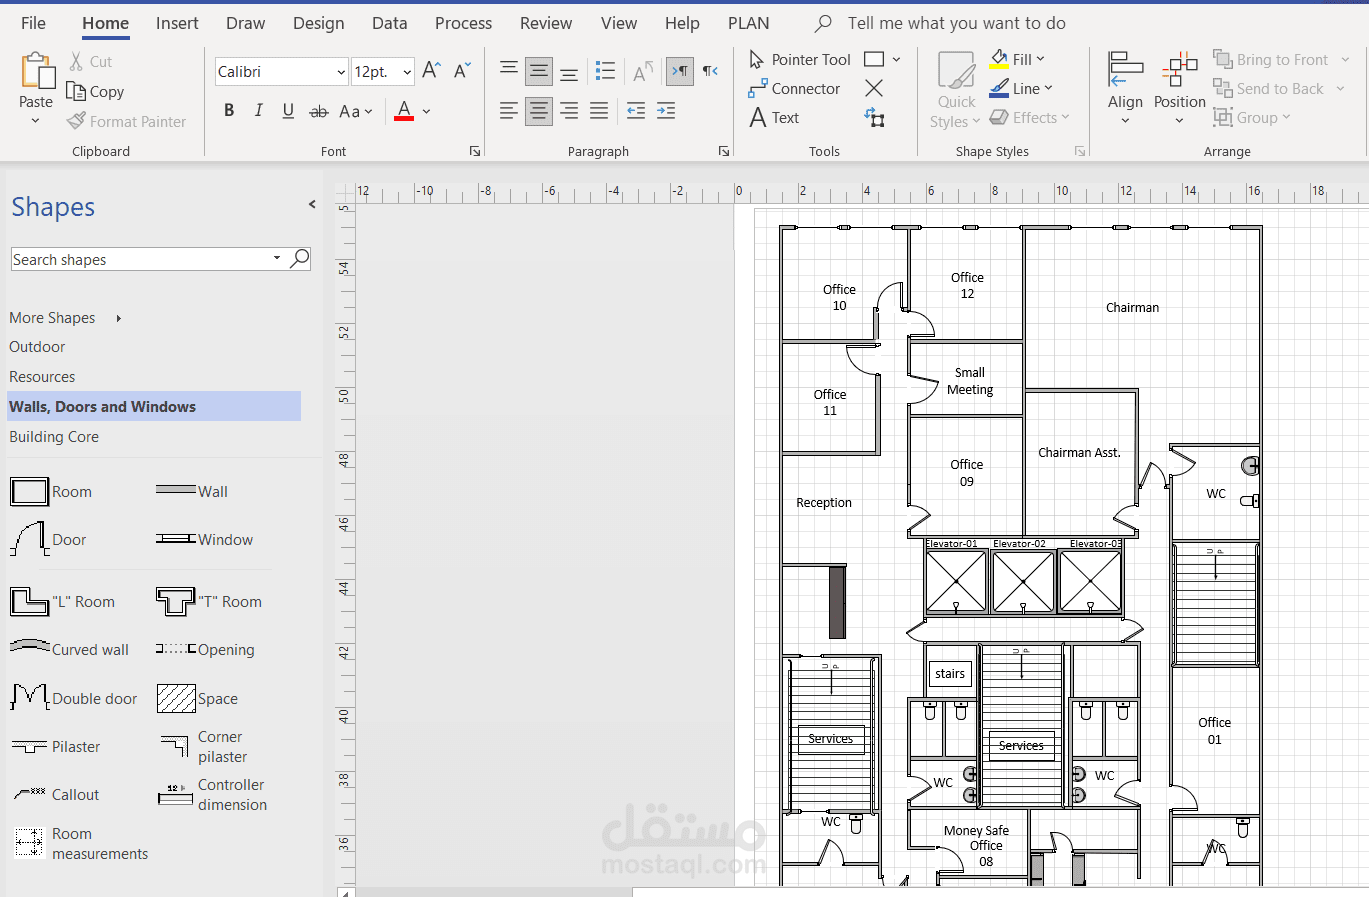Viewport: 1369px width, 897px height.
Task: Decrease paragraph indent
Action: (636, 111)
